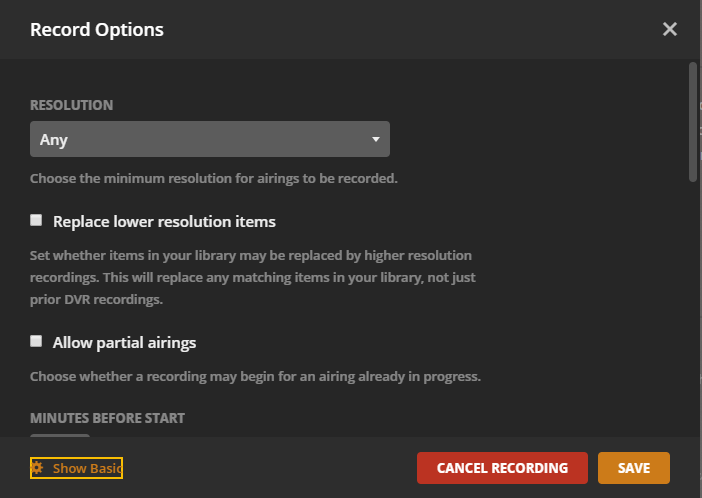Click the dialog's vertical scrollbar thumb

(x=693, y=120)
